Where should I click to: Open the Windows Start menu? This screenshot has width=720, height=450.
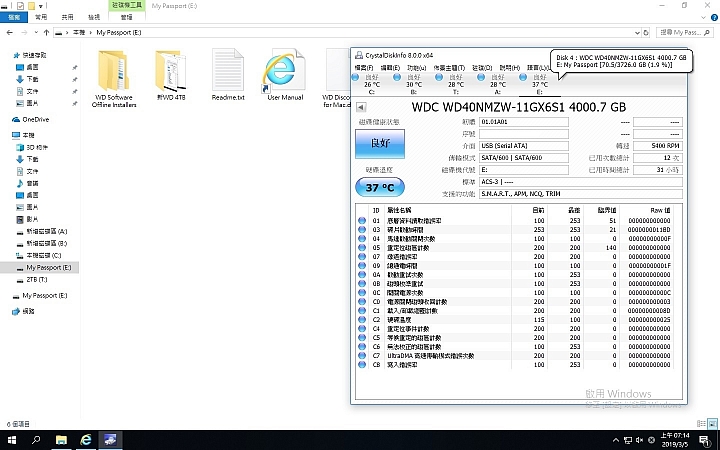[11, 440]
